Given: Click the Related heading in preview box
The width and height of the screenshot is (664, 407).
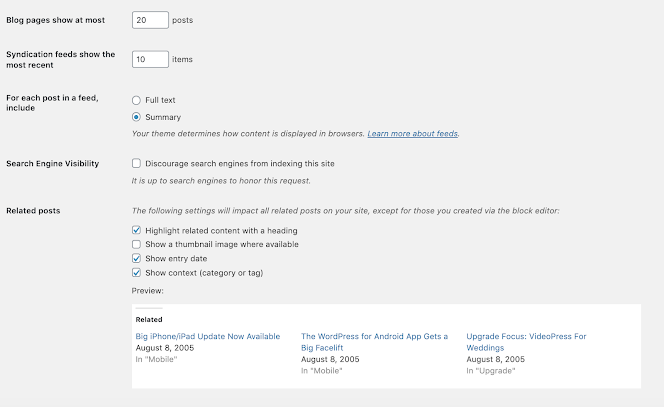Looking at the screenshot, I should (149, 320).
